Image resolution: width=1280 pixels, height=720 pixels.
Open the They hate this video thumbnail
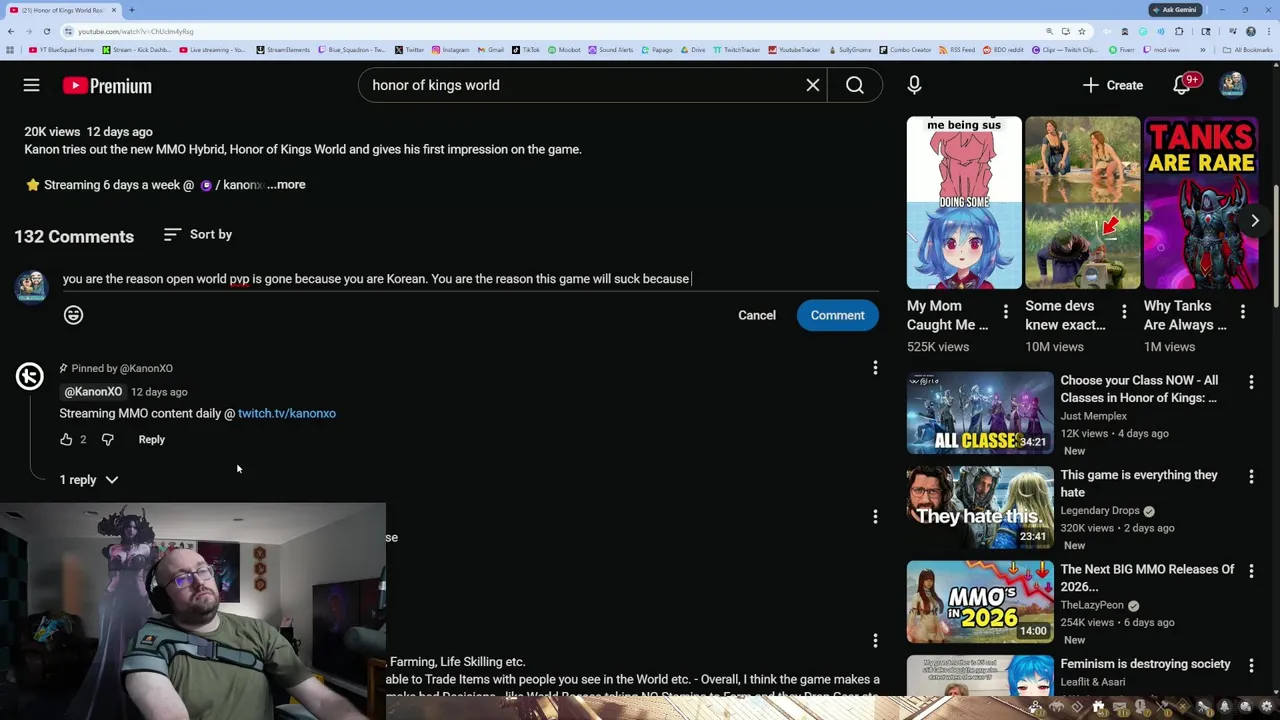[980, 508]
